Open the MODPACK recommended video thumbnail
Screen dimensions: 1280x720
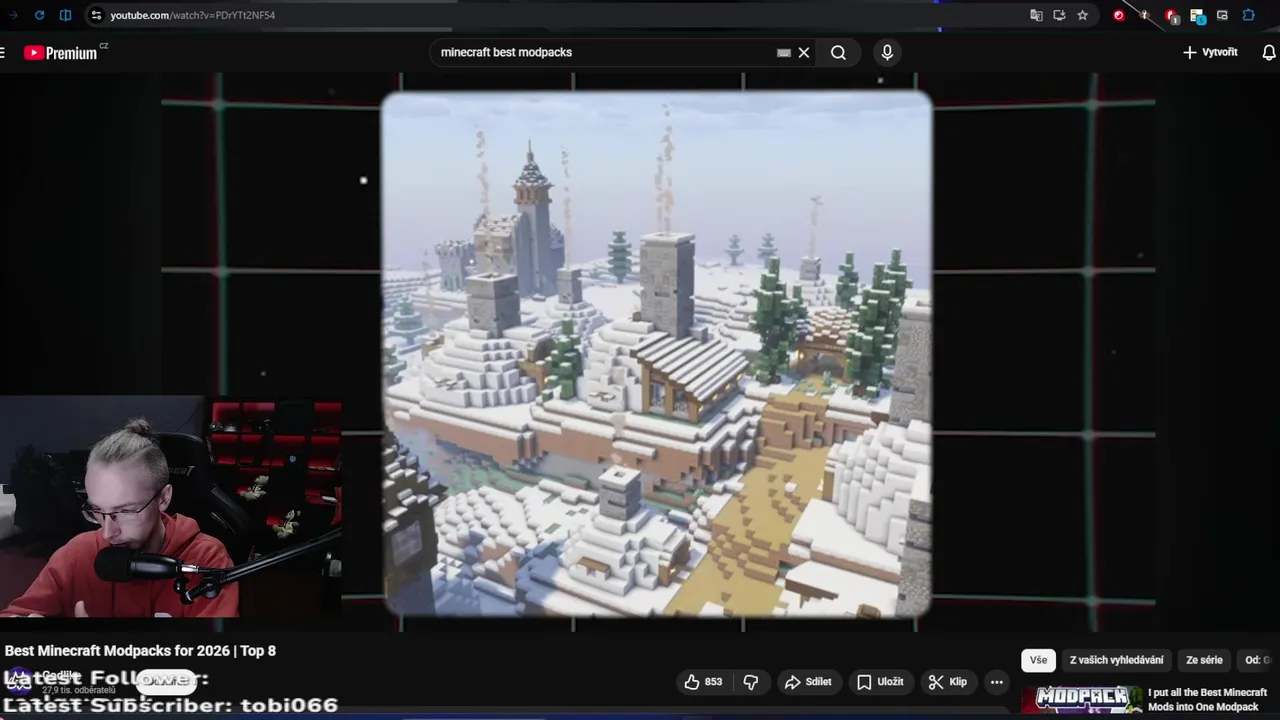(x=1082, y=700)
